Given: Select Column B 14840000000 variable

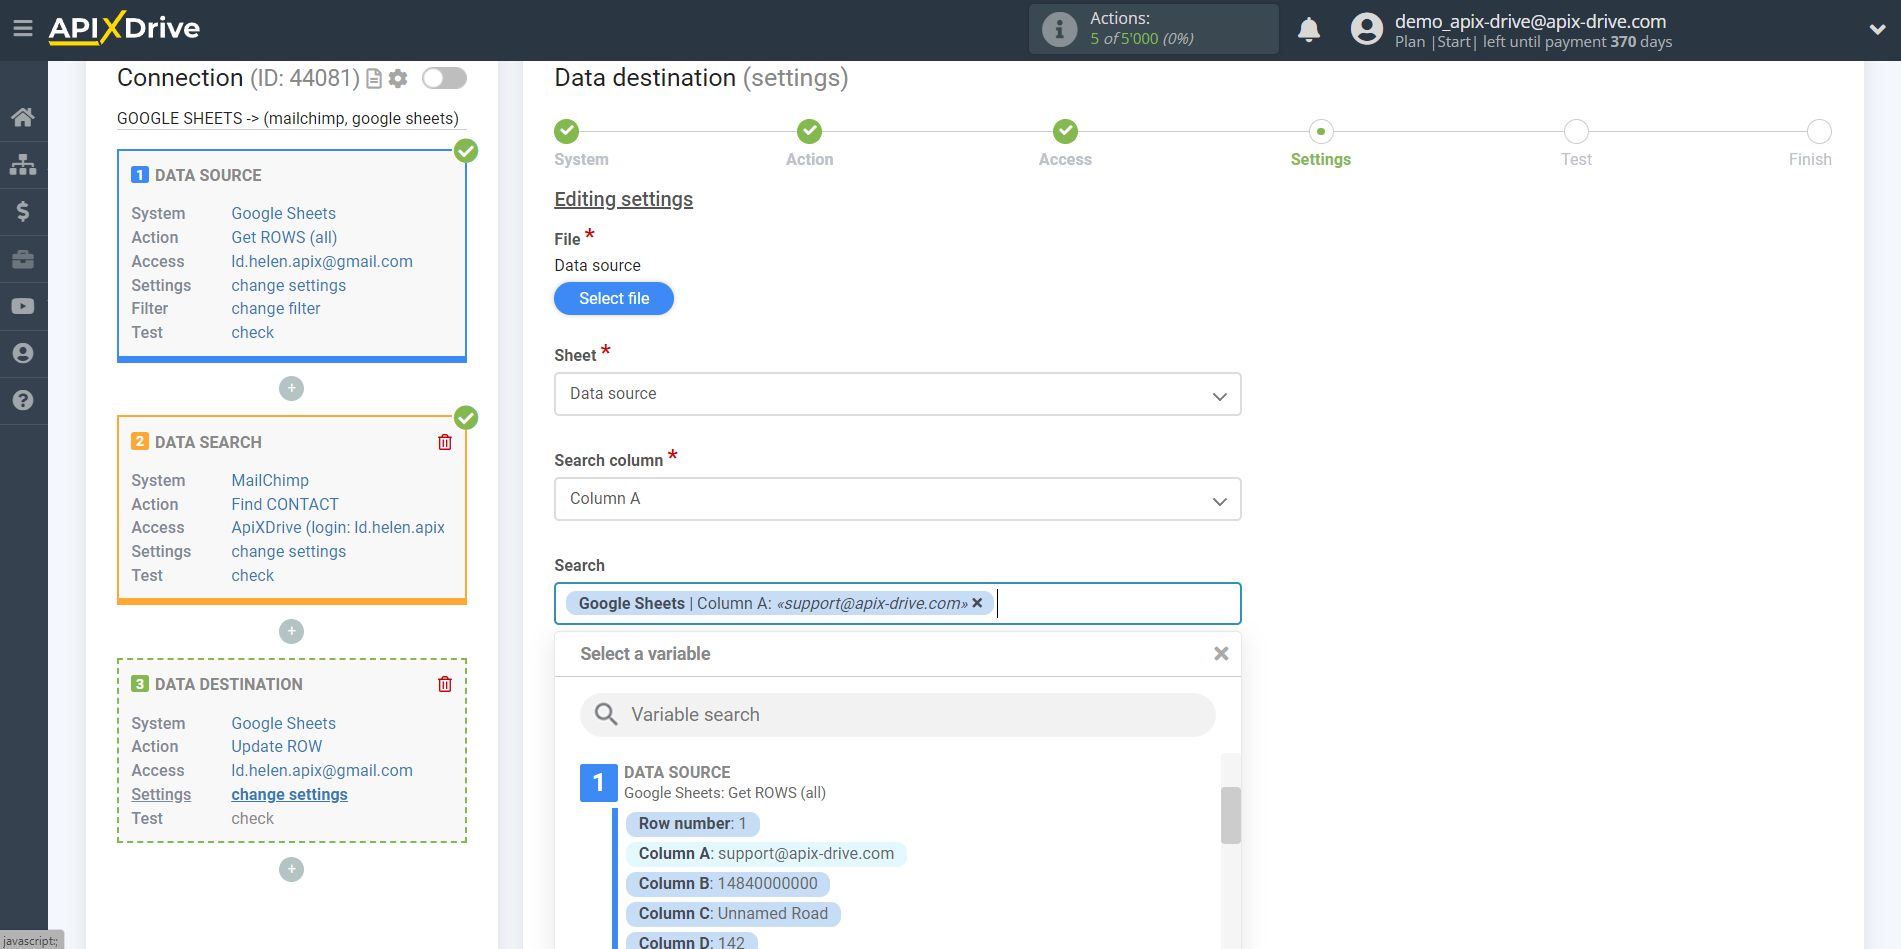Looking at the screenshot, I should (x=728, y=883).
